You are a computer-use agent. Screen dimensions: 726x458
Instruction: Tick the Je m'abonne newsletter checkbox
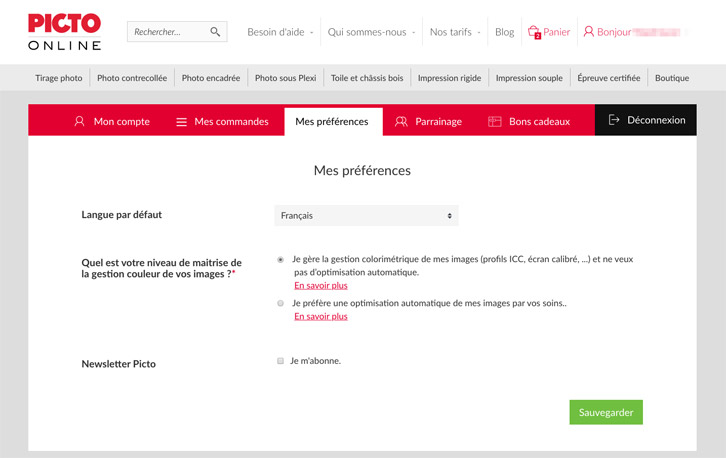281,361
